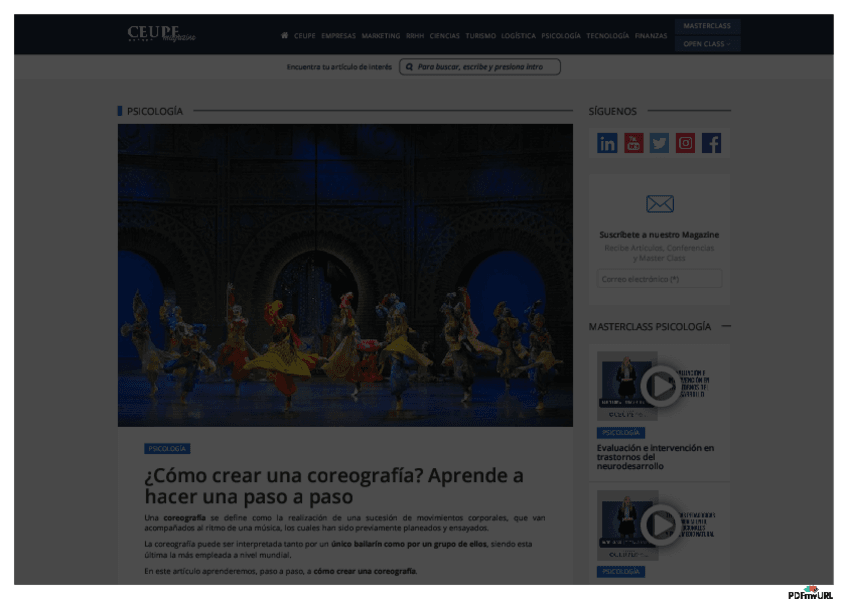Click the YouTube icon under Síguenos

click(634, 143)
